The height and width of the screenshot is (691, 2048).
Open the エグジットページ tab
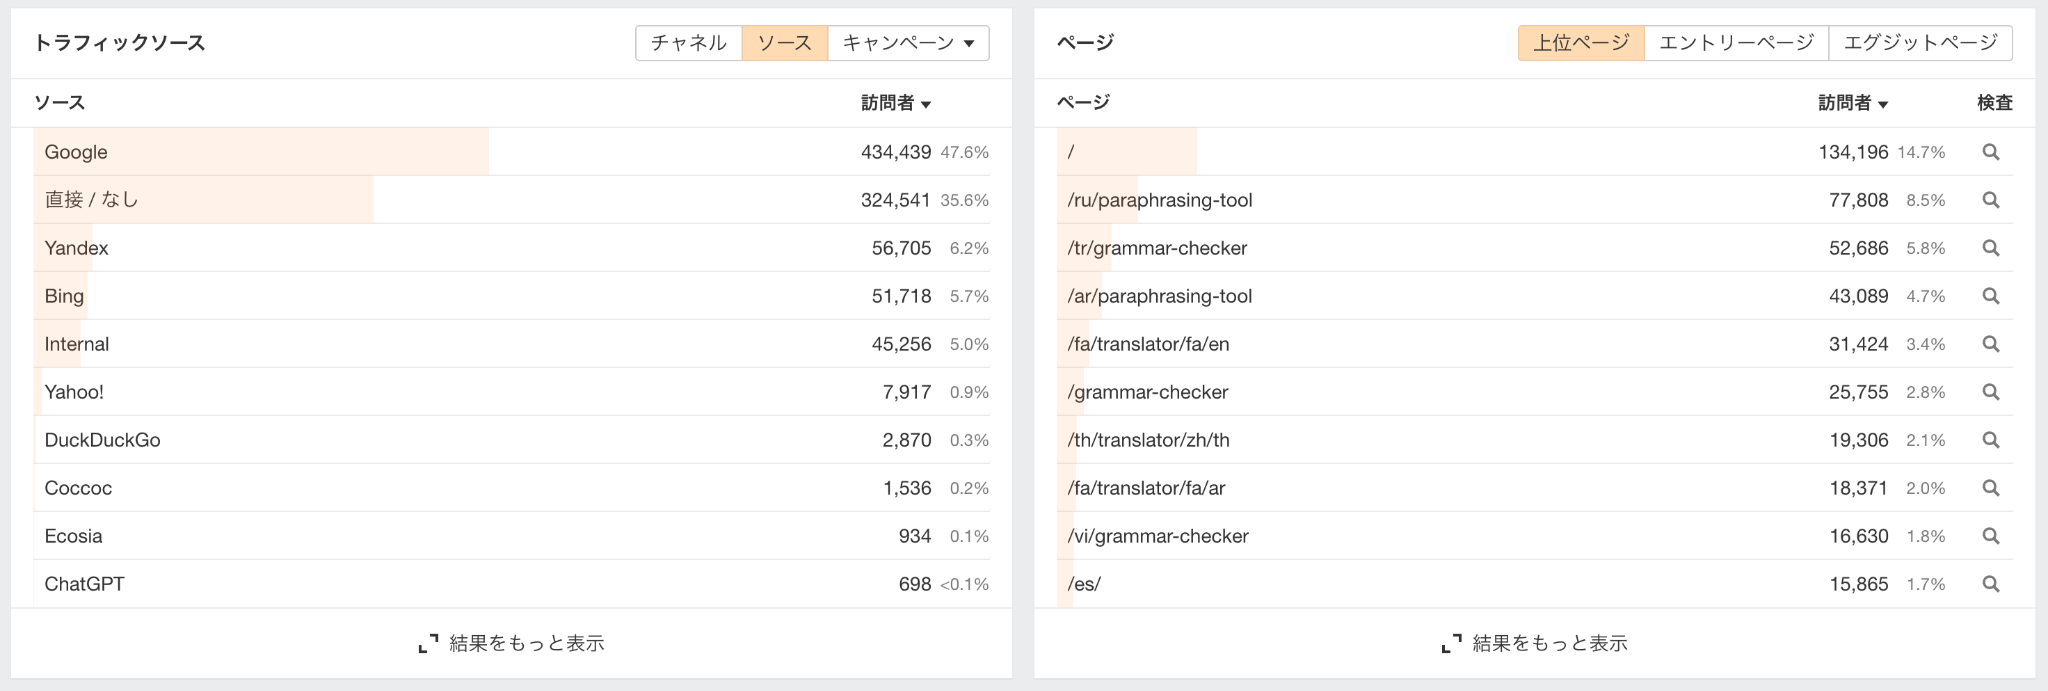coord(1919,43)
